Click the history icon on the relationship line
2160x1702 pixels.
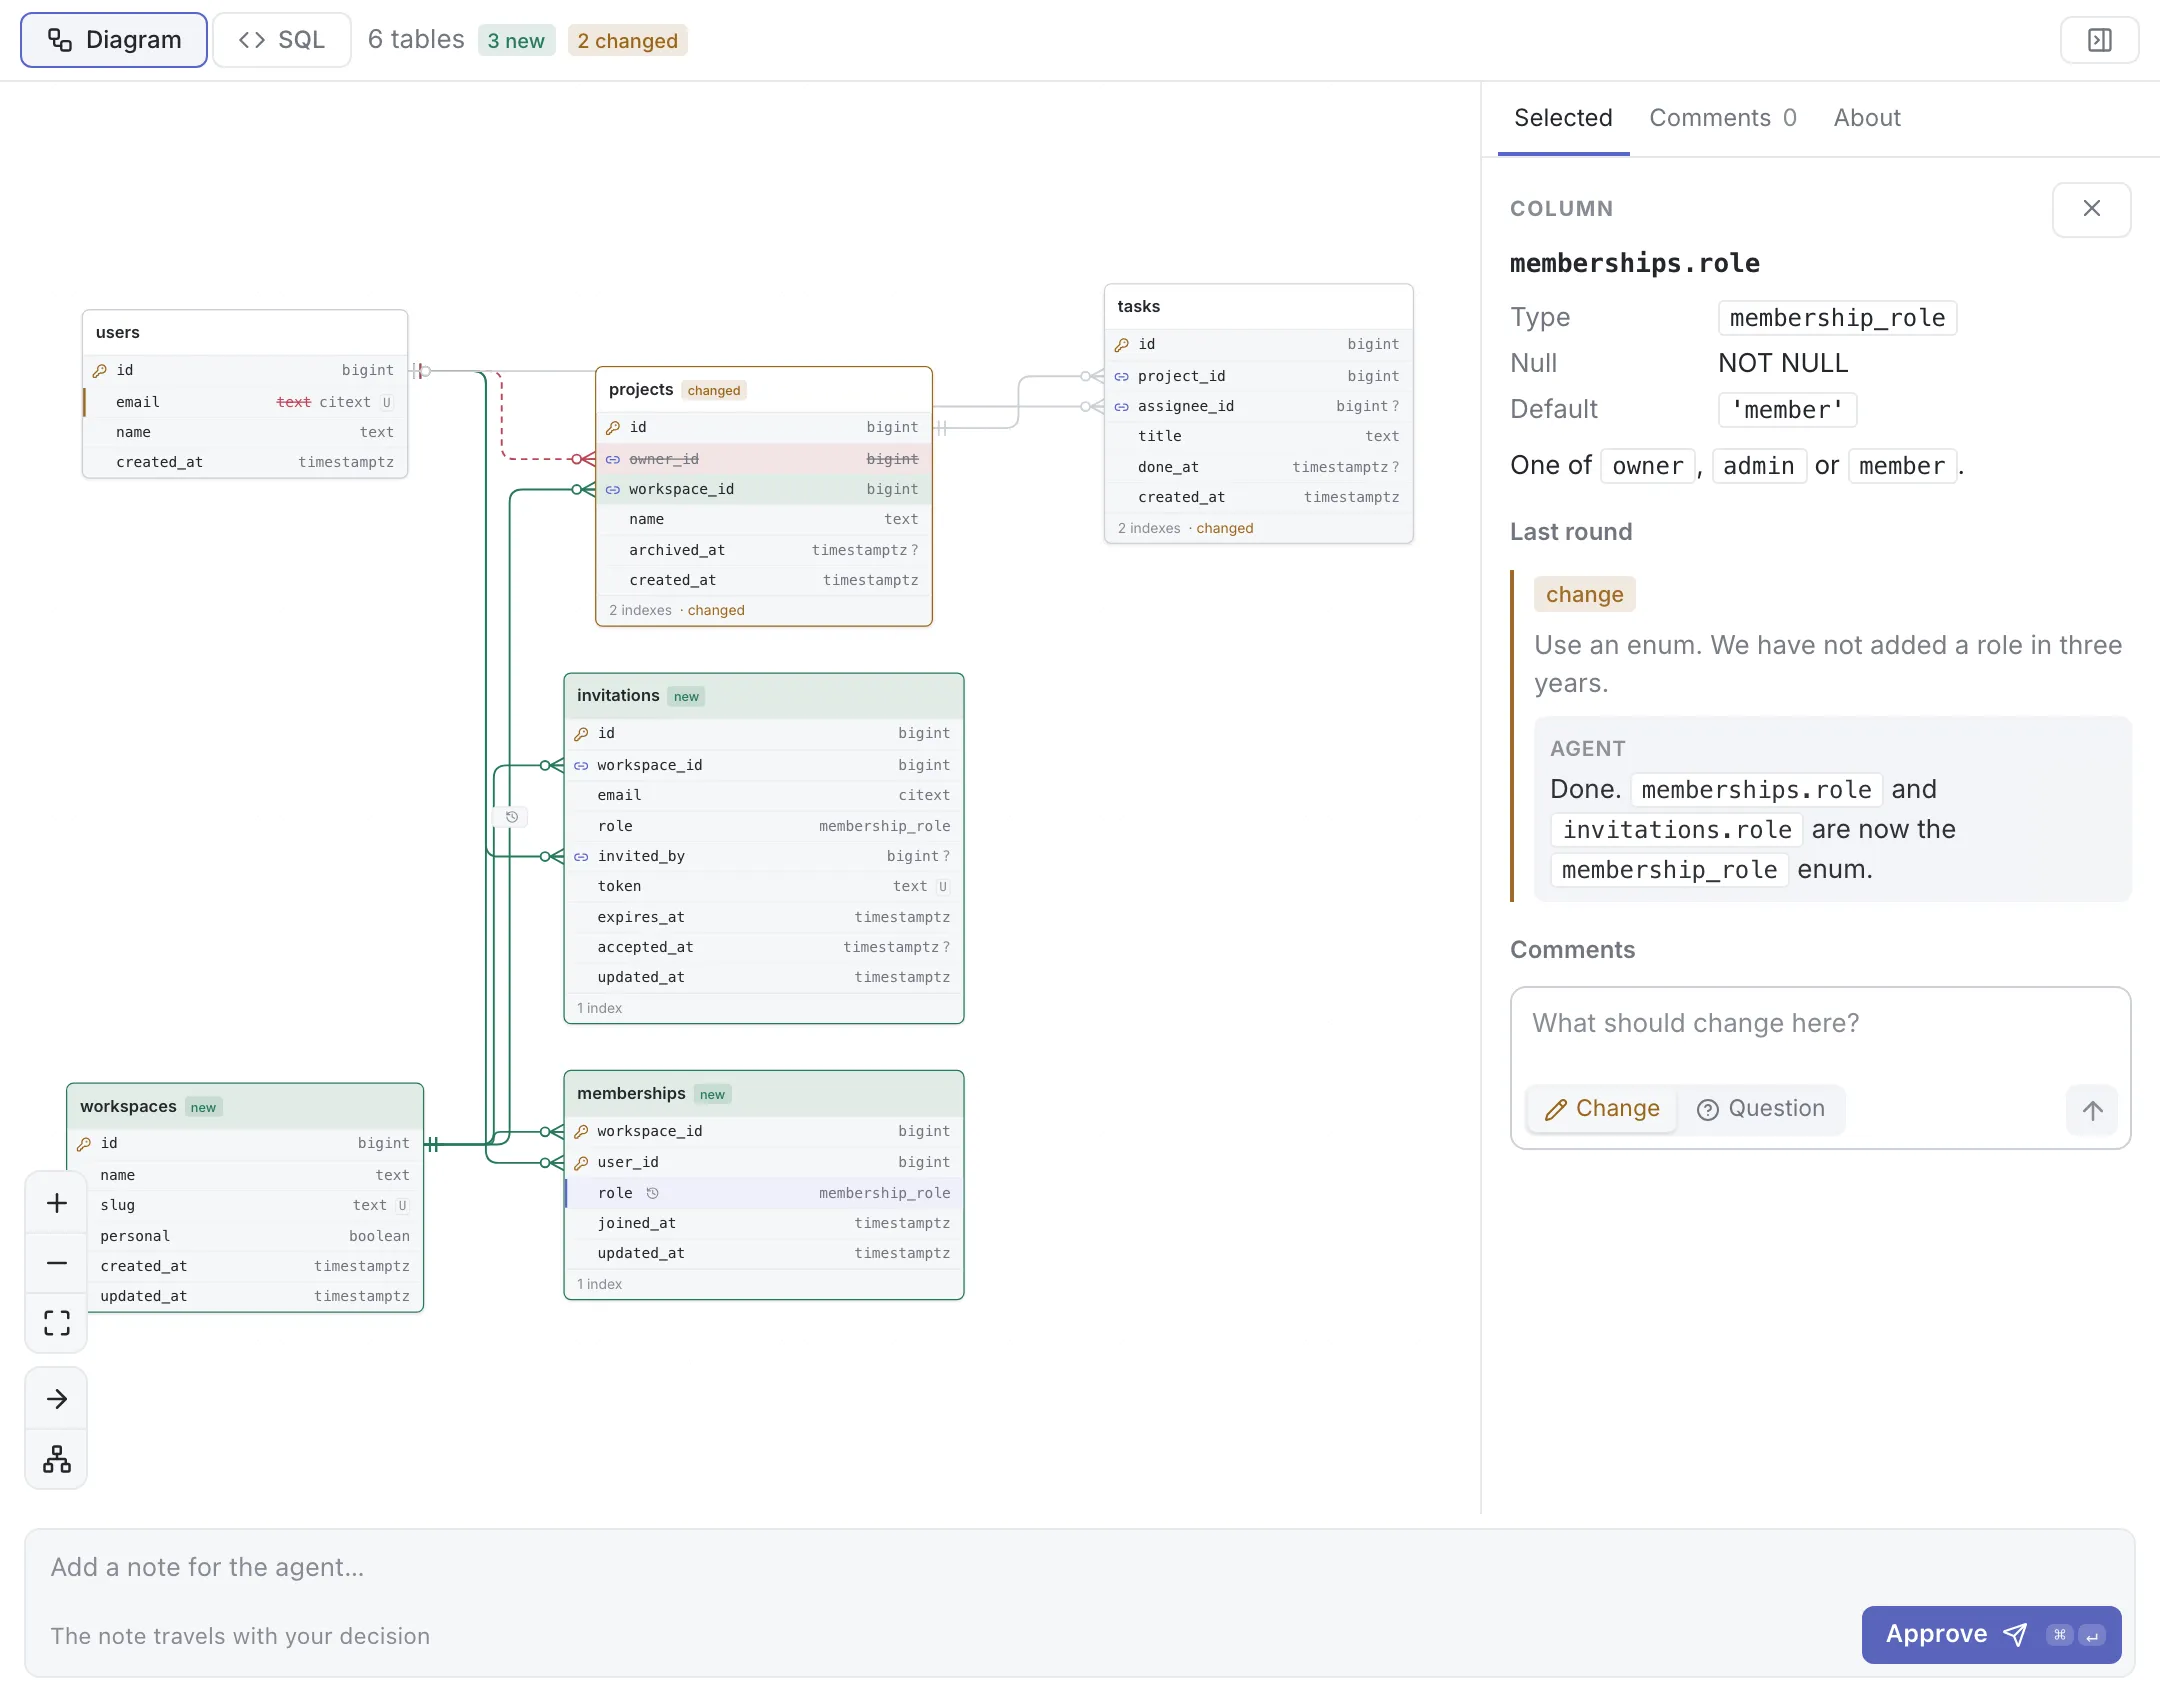click(x=511, y=817)
